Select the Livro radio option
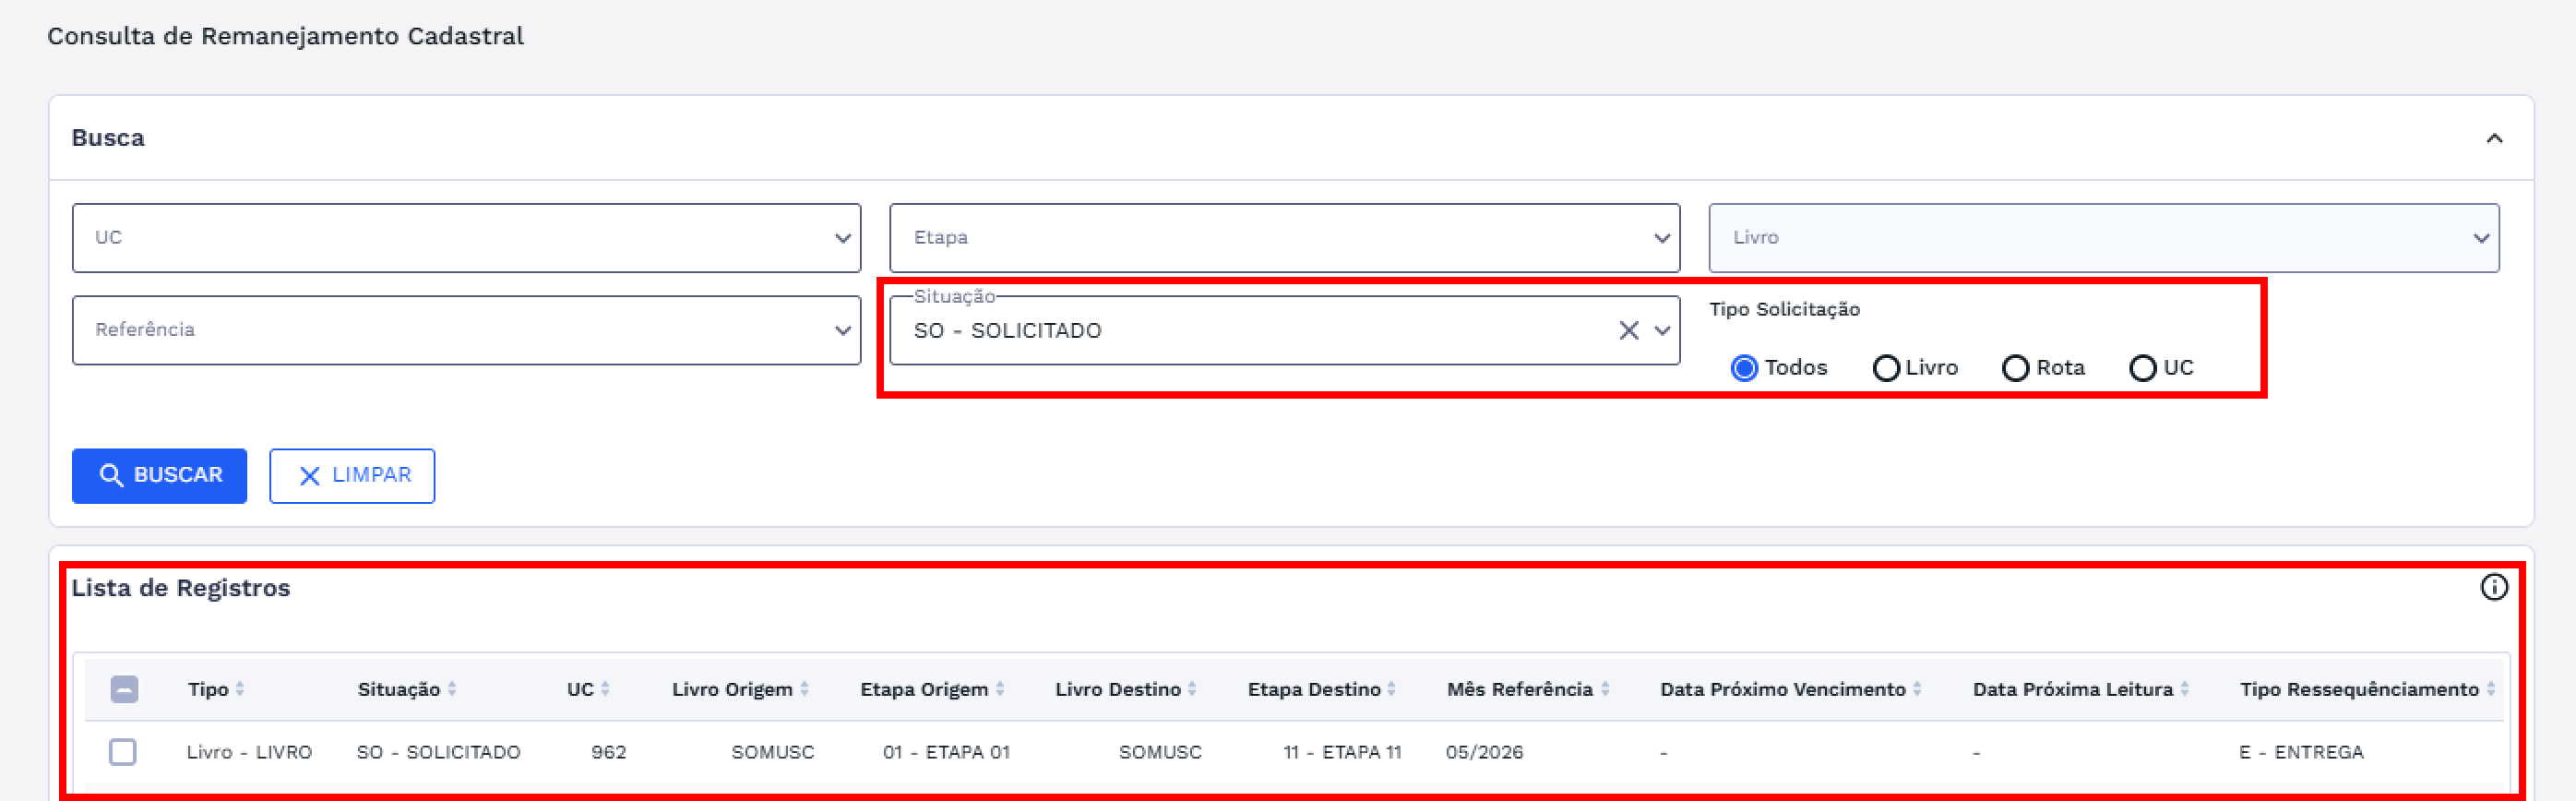Screen dimensions: 2576x801 pos(1886,368)
